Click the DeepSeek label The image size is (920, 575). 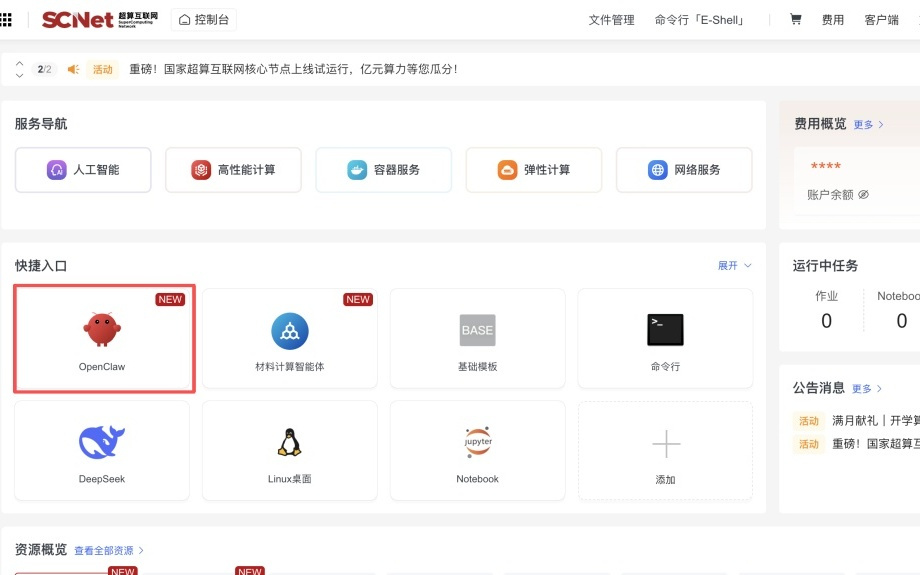[x=102, y=479]
